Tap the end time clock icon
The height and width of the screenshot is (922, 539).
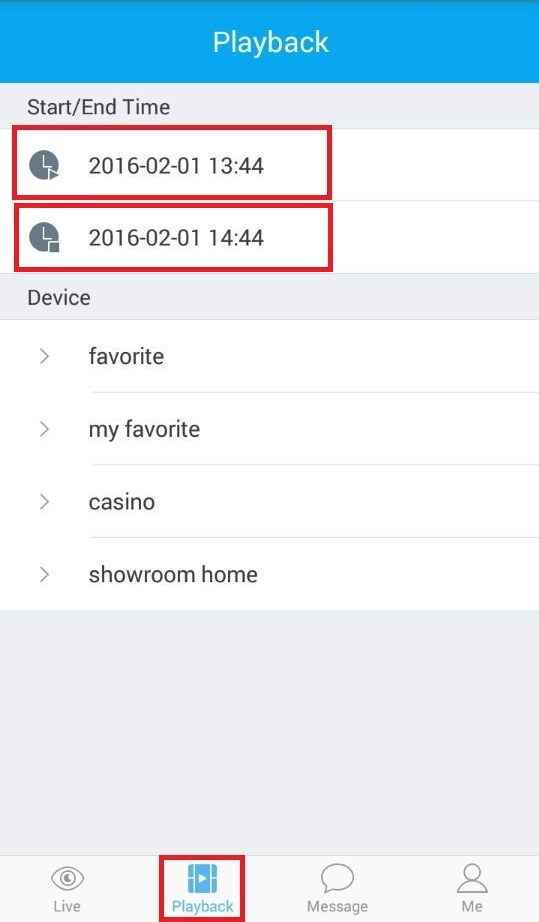coord(45,238)
